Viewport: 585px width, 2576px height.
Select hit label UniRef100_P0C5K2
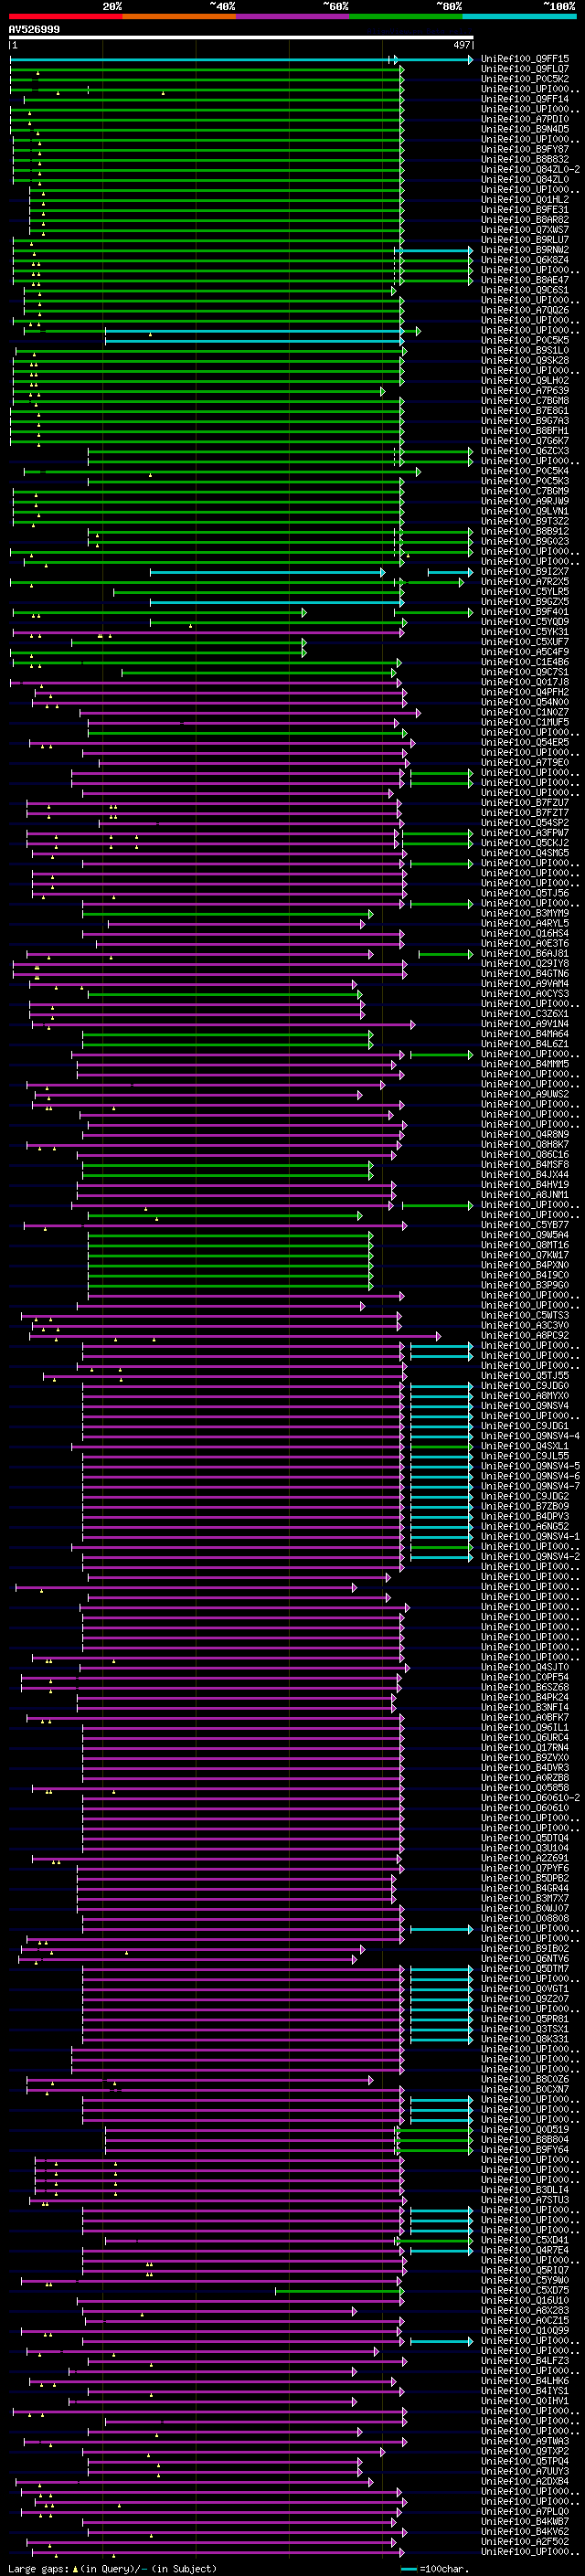click(x=525, y=80)
